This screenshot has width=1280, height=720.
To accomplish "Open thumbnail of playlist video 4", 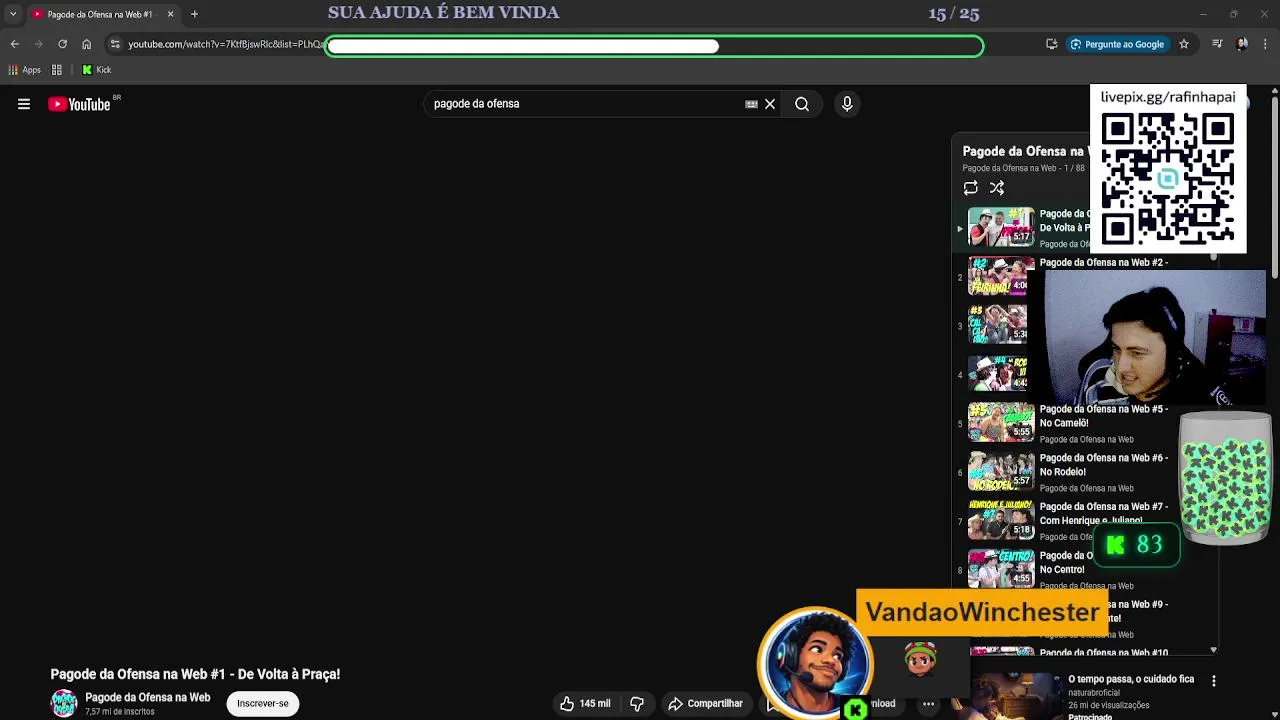I will click(x=997, y=373).
